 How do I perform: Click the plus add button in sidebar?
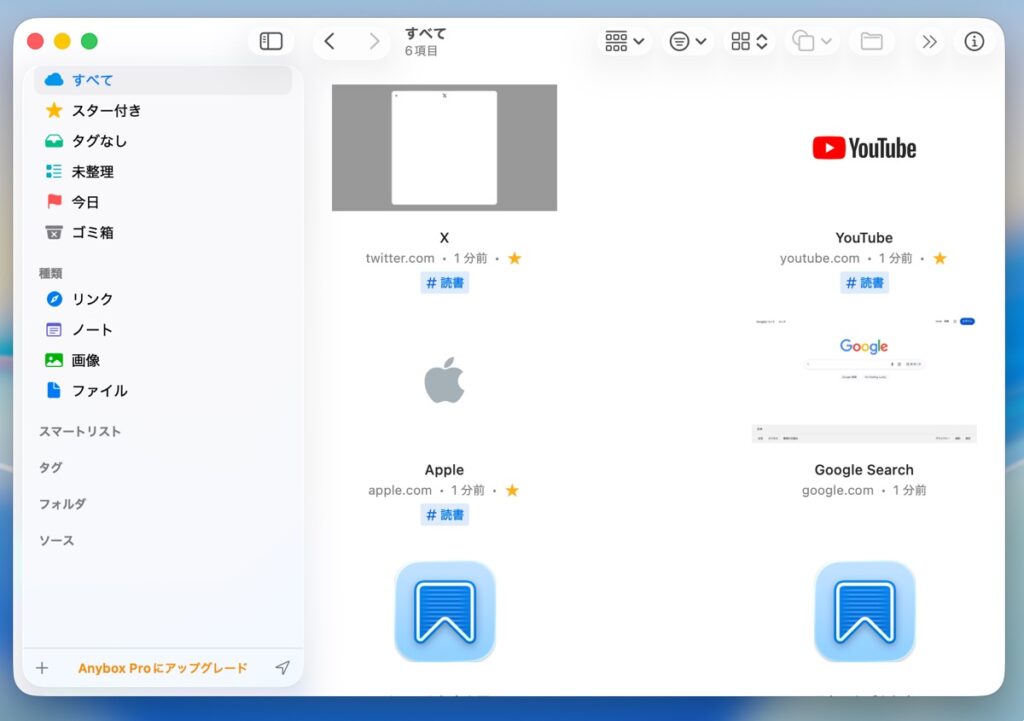pyautogui.click(x=42, y=668)
